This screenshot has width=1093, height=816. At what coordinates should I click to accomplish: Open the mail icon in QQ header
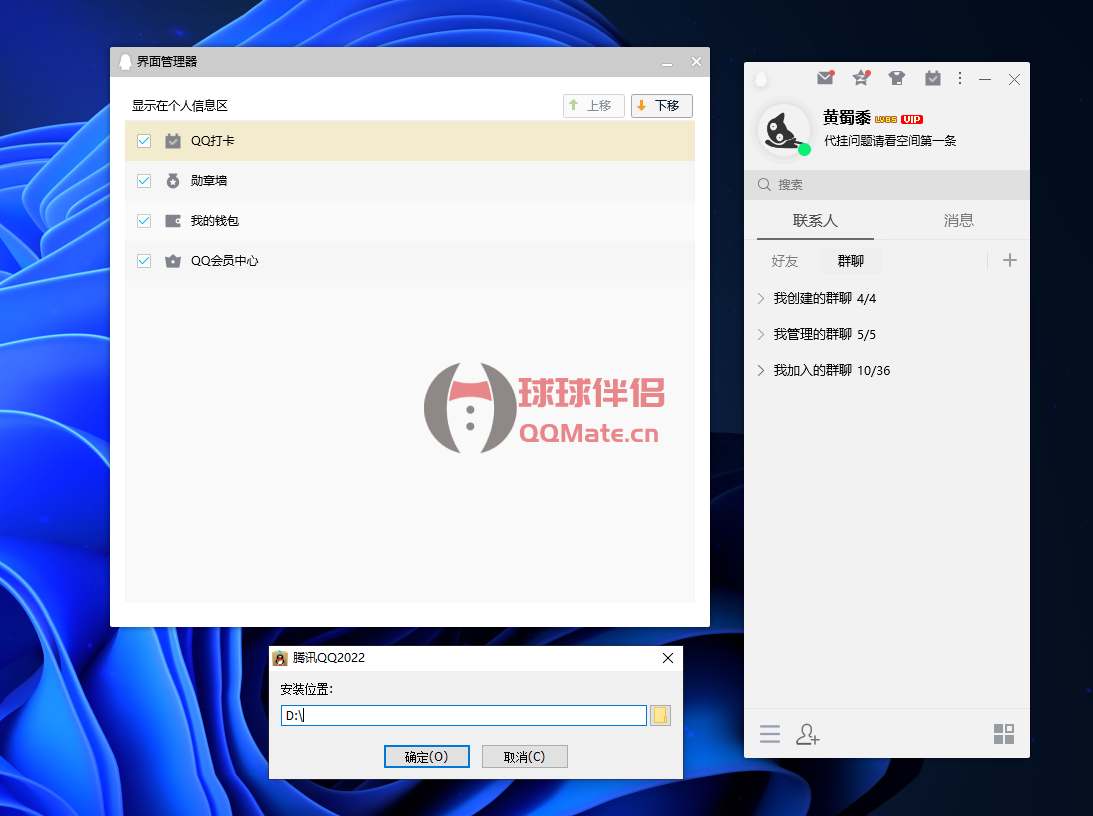[x=825, y=78]
